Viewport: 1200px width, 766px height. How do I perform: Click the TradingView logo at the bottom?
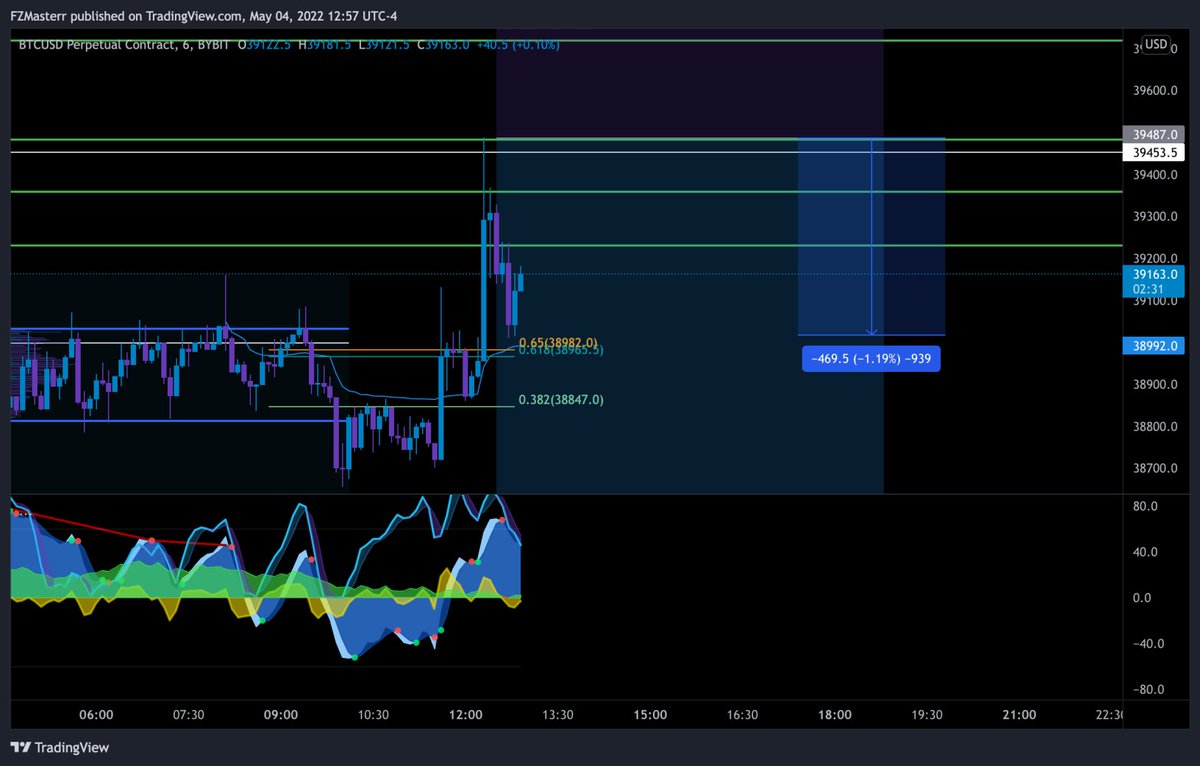tap(59, 747)
